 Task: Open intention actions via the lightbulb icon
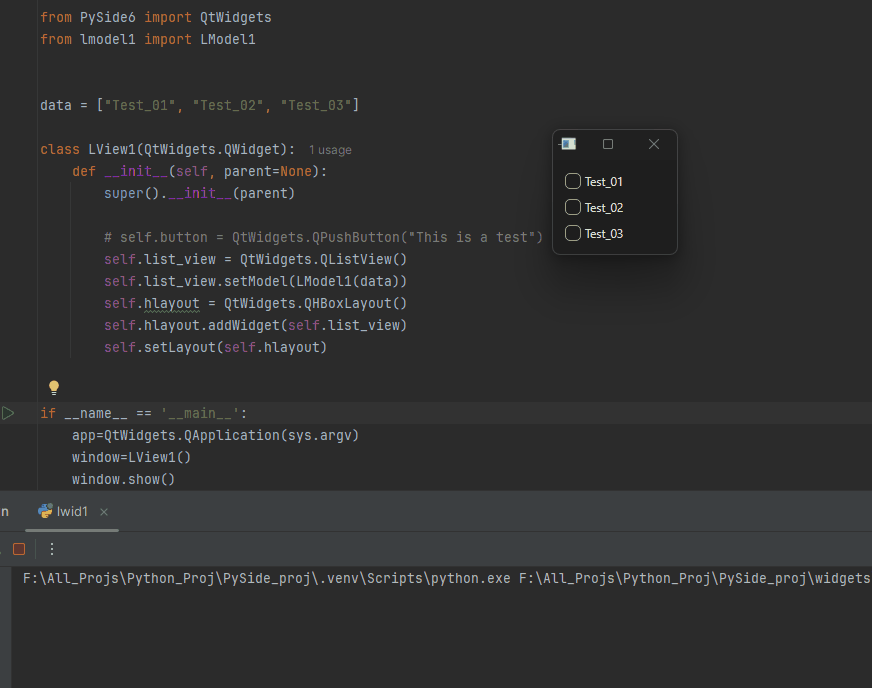point(53,387)
